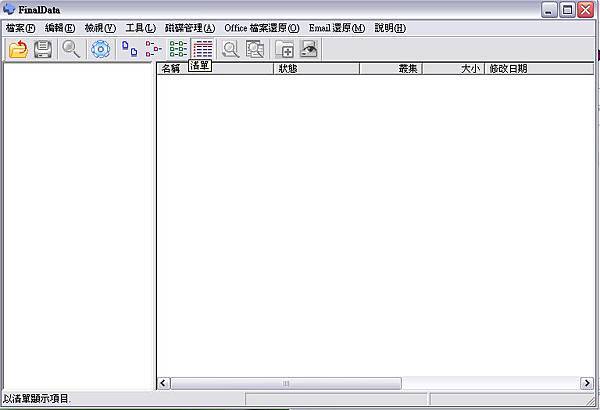Close the FinalData window
Screen dimensions: 600x410
[585, 10]
